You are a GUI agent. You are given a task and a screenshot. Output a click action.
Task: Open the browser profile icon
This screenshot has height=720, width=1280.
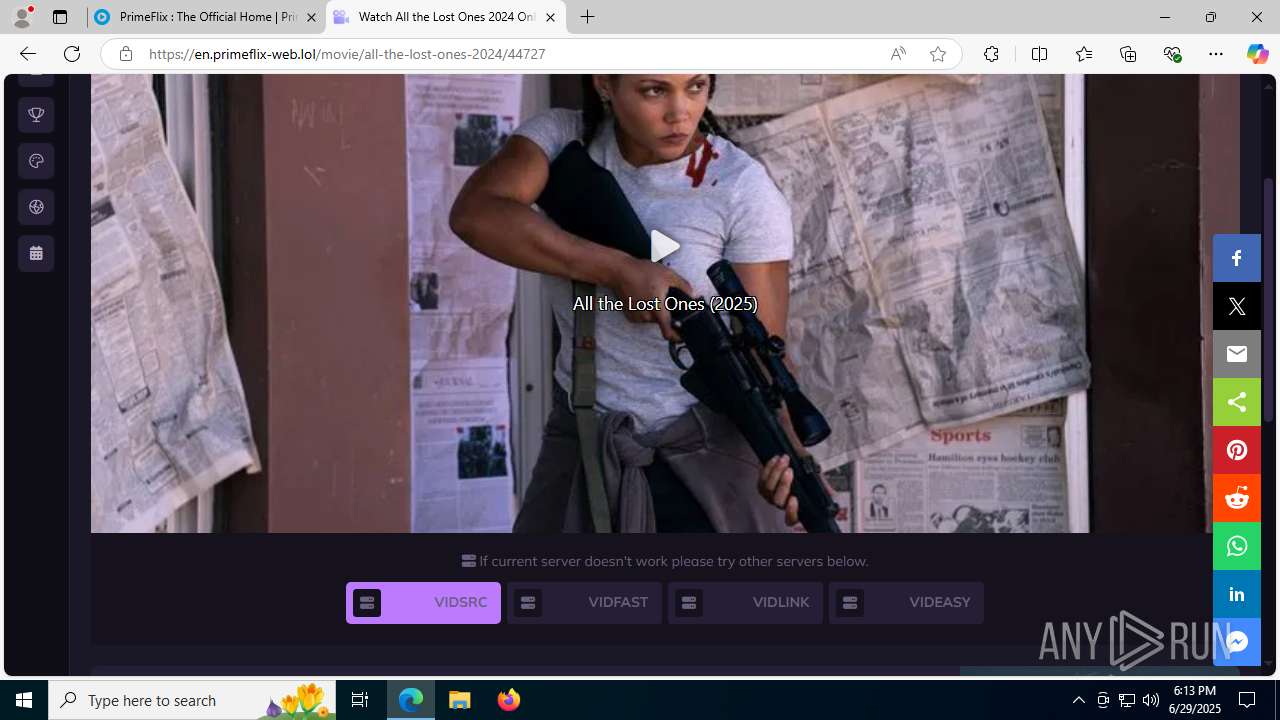(22, 17)
